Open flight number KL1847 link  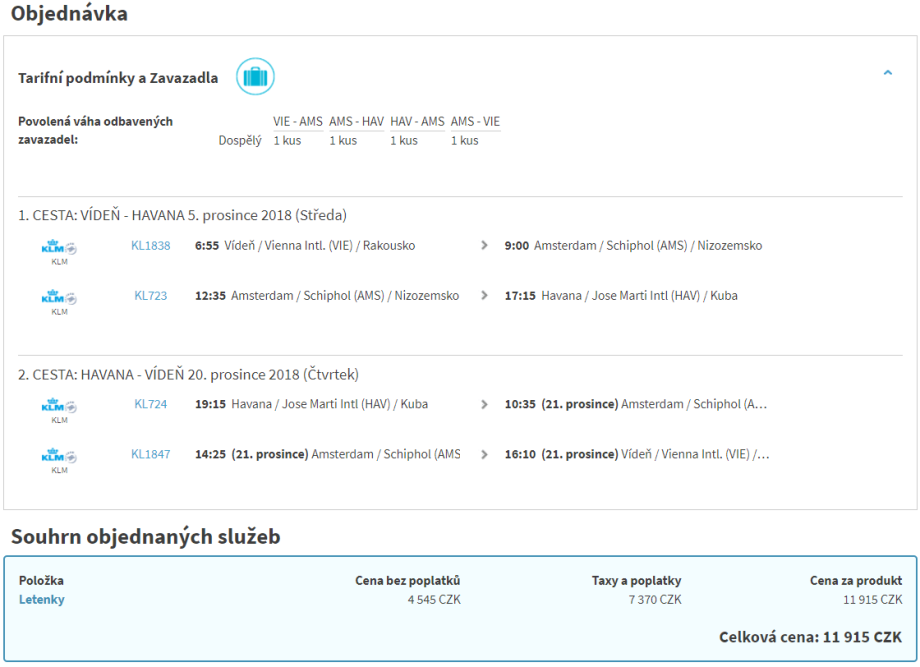pos(151,455)
